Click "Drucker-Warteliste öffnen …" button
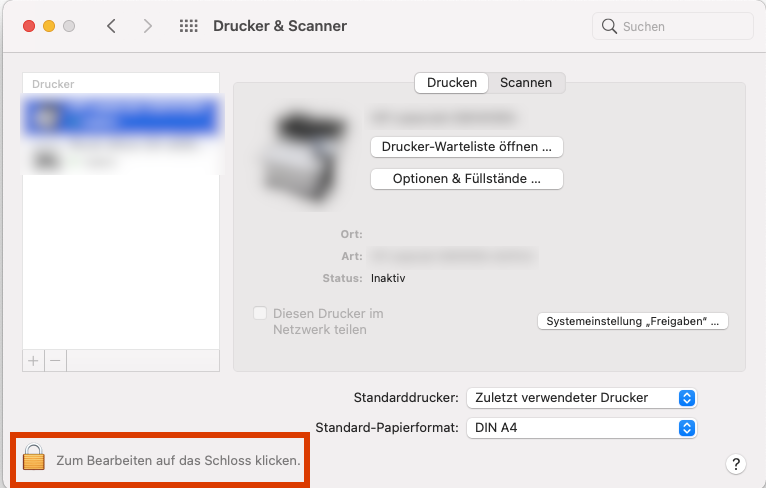Viewport: 766px width, 488px height. coord(467,147)
